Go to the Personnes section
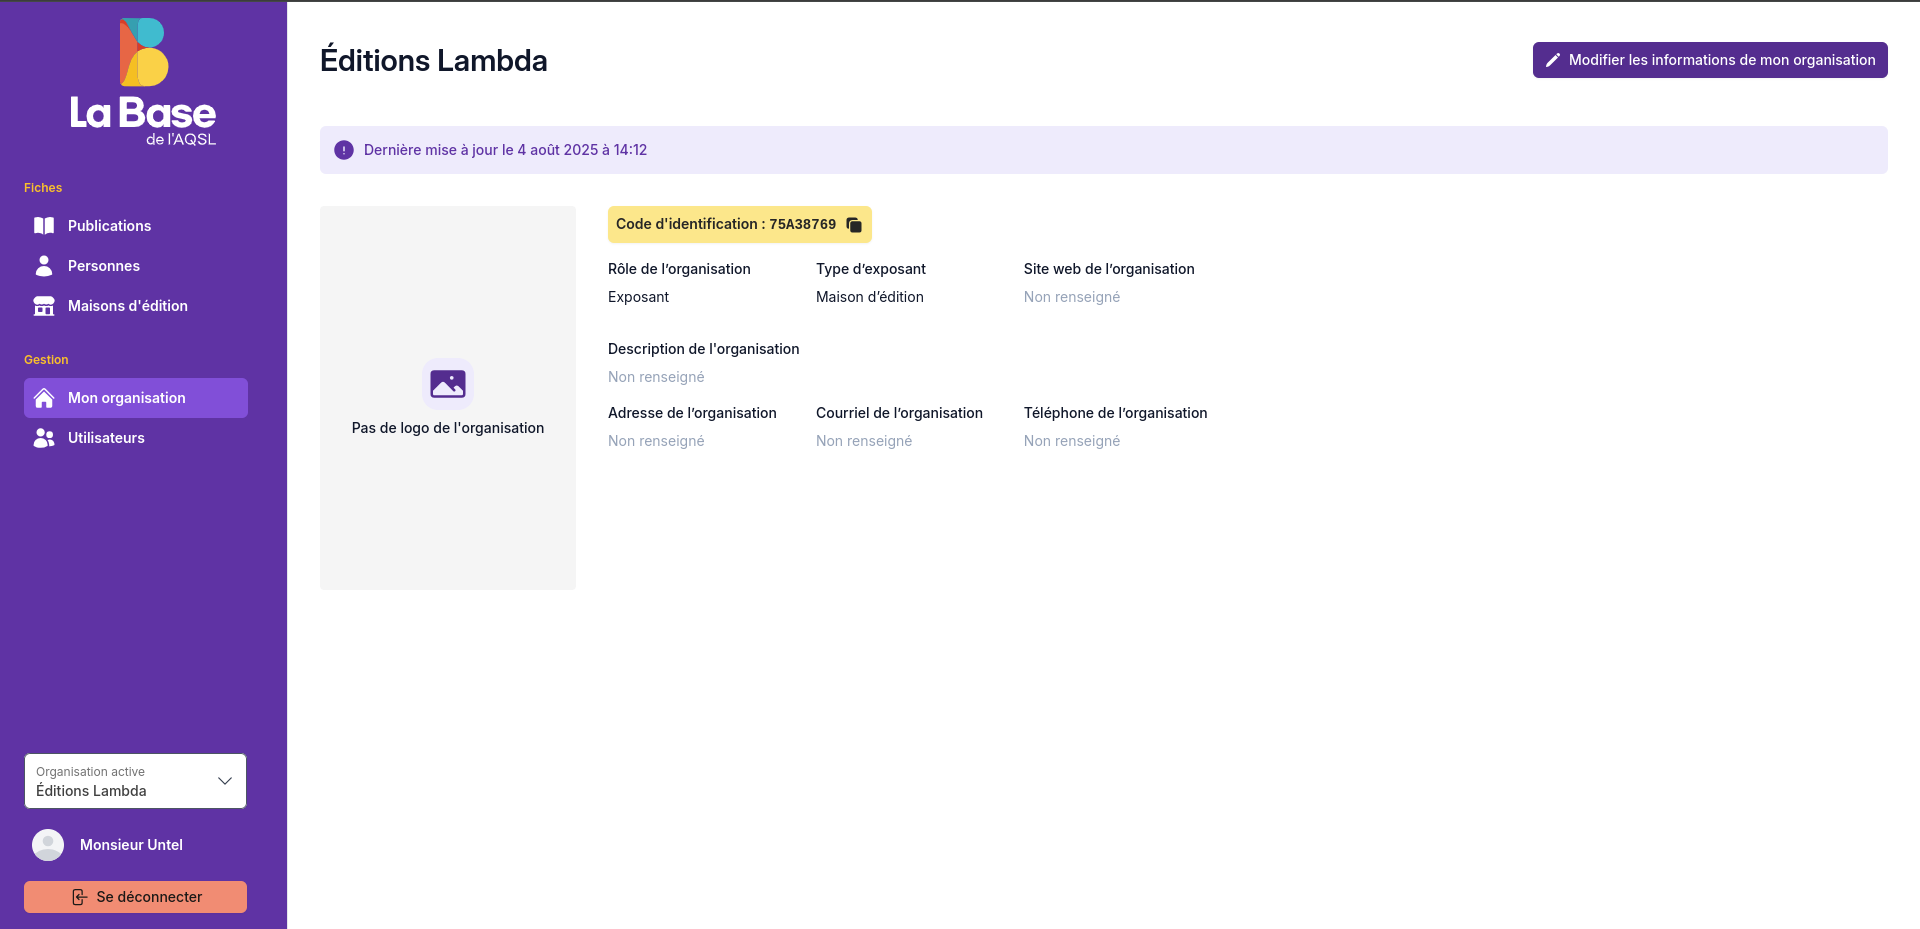1920x929 pixels. click(x=104, y=266)
